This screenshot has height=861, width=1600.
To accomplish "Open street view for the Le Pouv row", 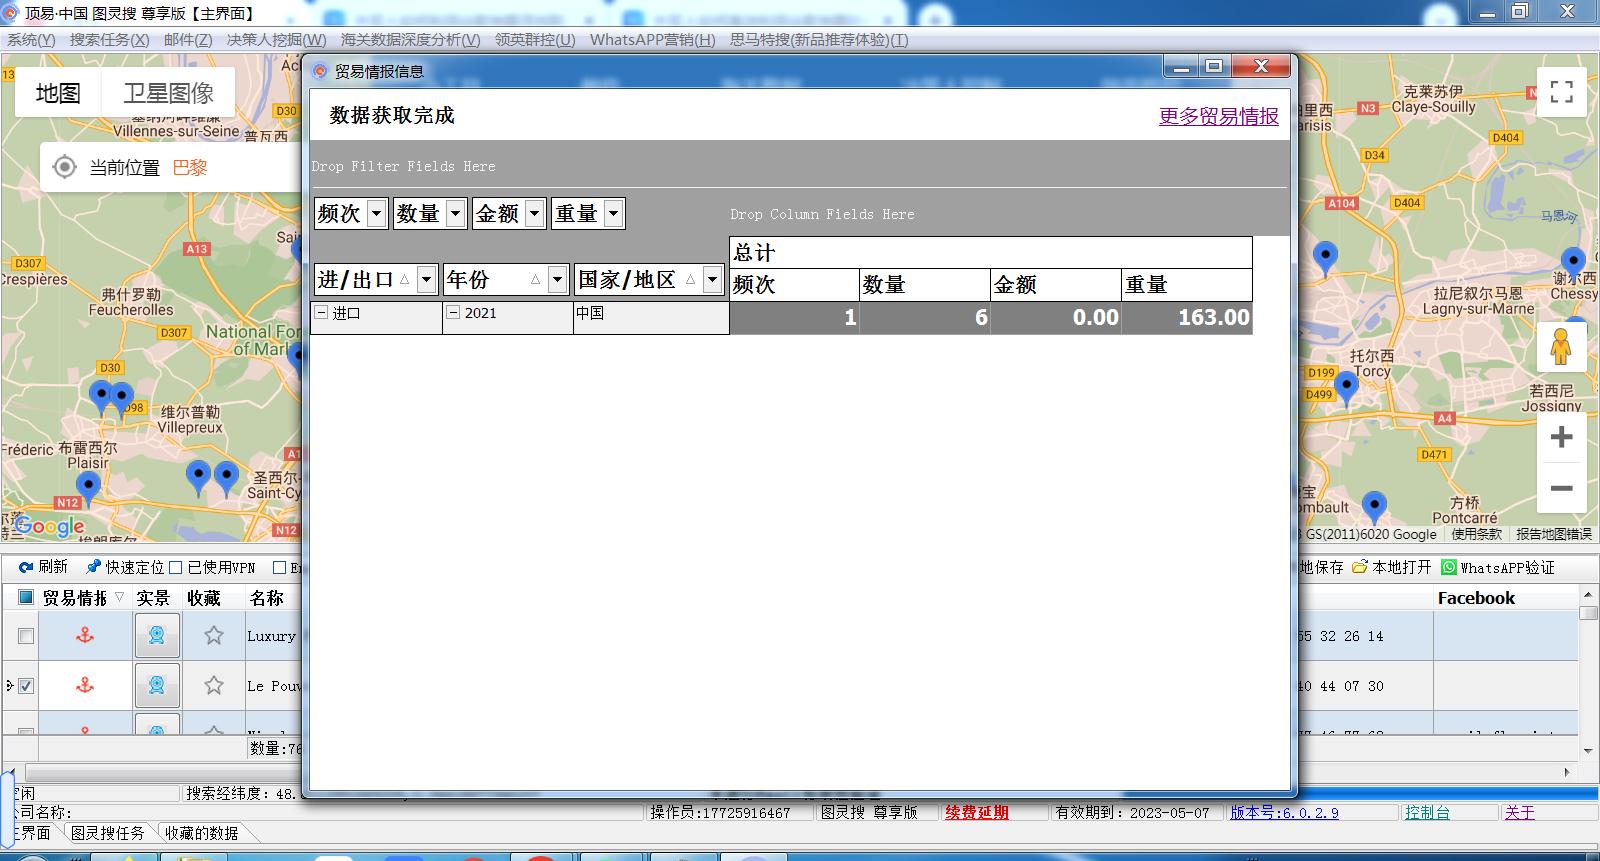I will (x=157, y=685).
